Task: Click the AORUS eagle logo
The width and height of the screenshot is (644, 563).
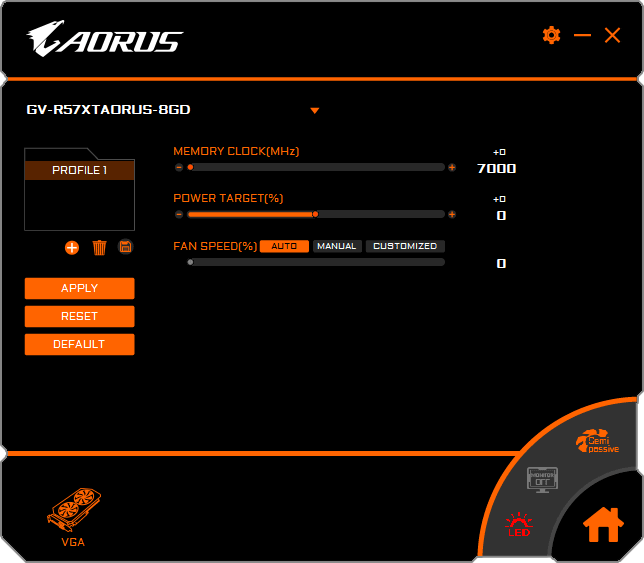Action: tap(104, 39)
